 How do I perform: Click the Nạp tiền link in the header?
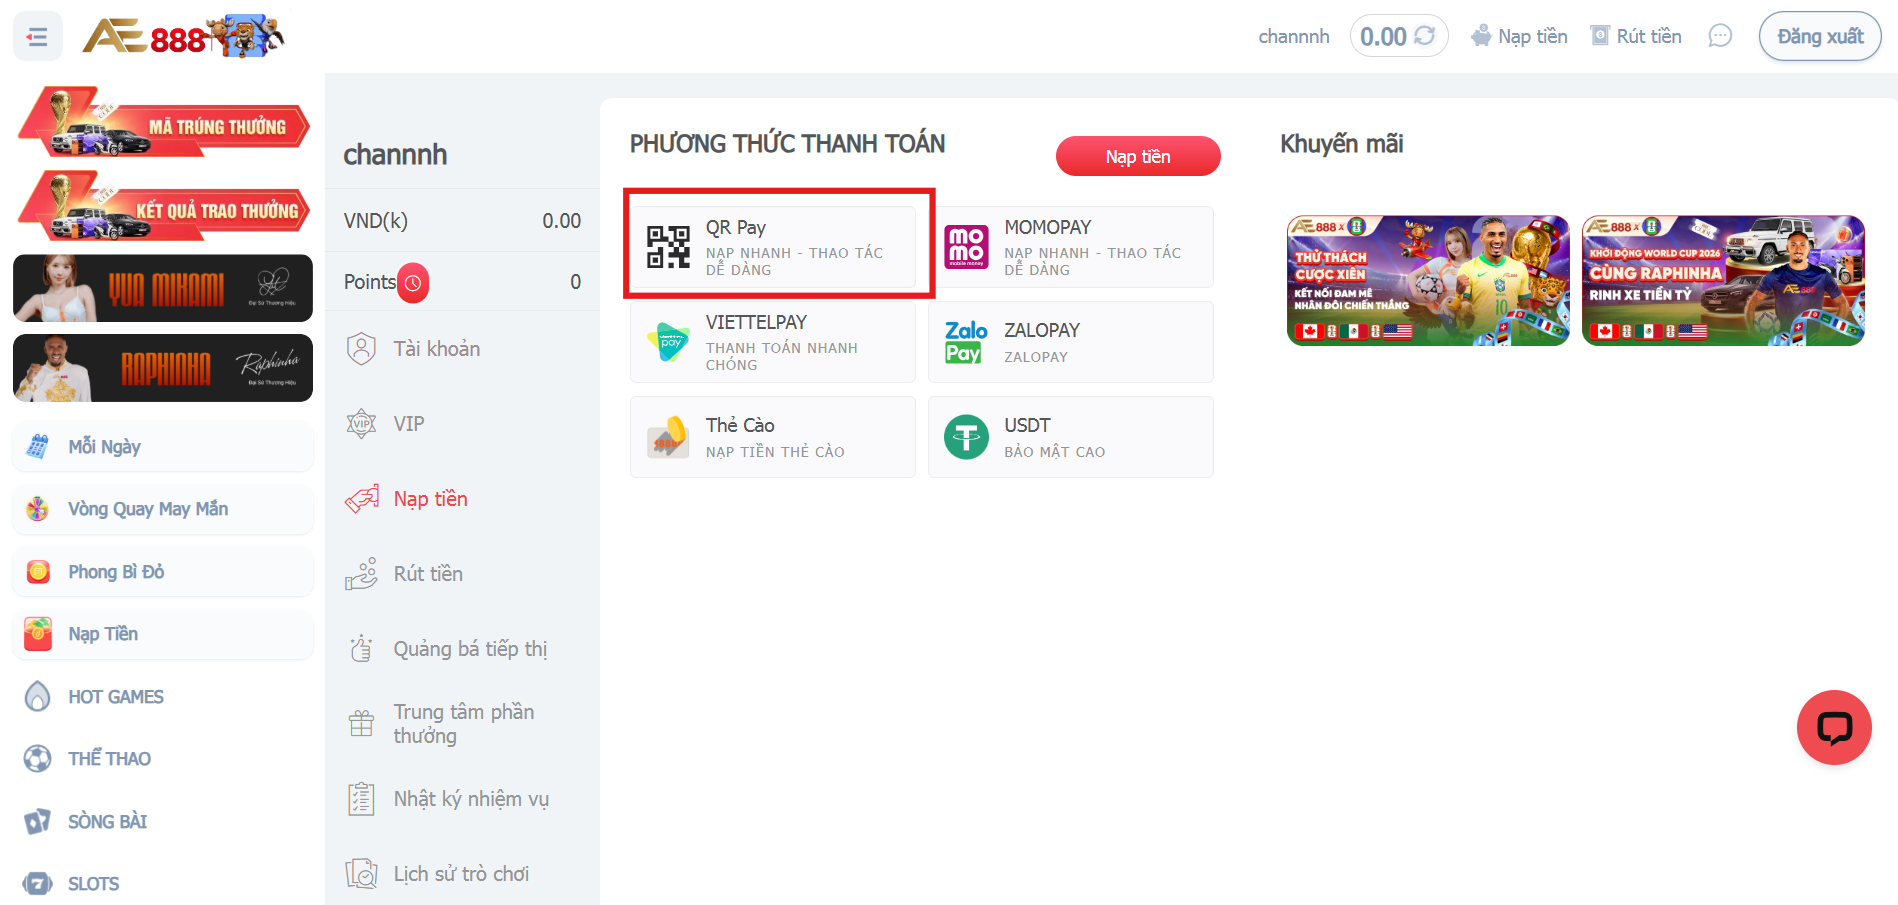pyautogui.click(x=1533, y=36)
